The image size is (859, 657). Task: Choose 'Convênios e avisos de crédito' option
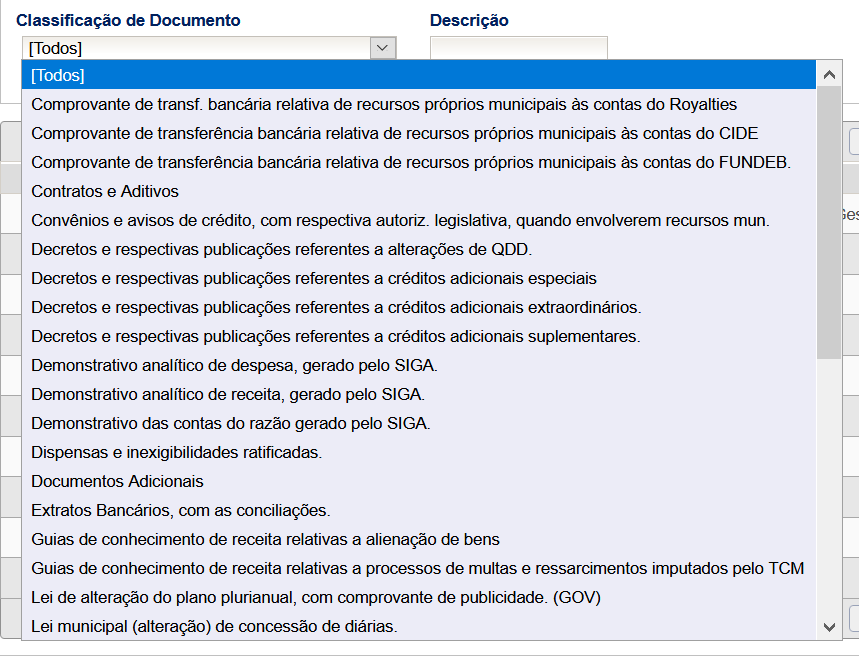pos(419,220)
